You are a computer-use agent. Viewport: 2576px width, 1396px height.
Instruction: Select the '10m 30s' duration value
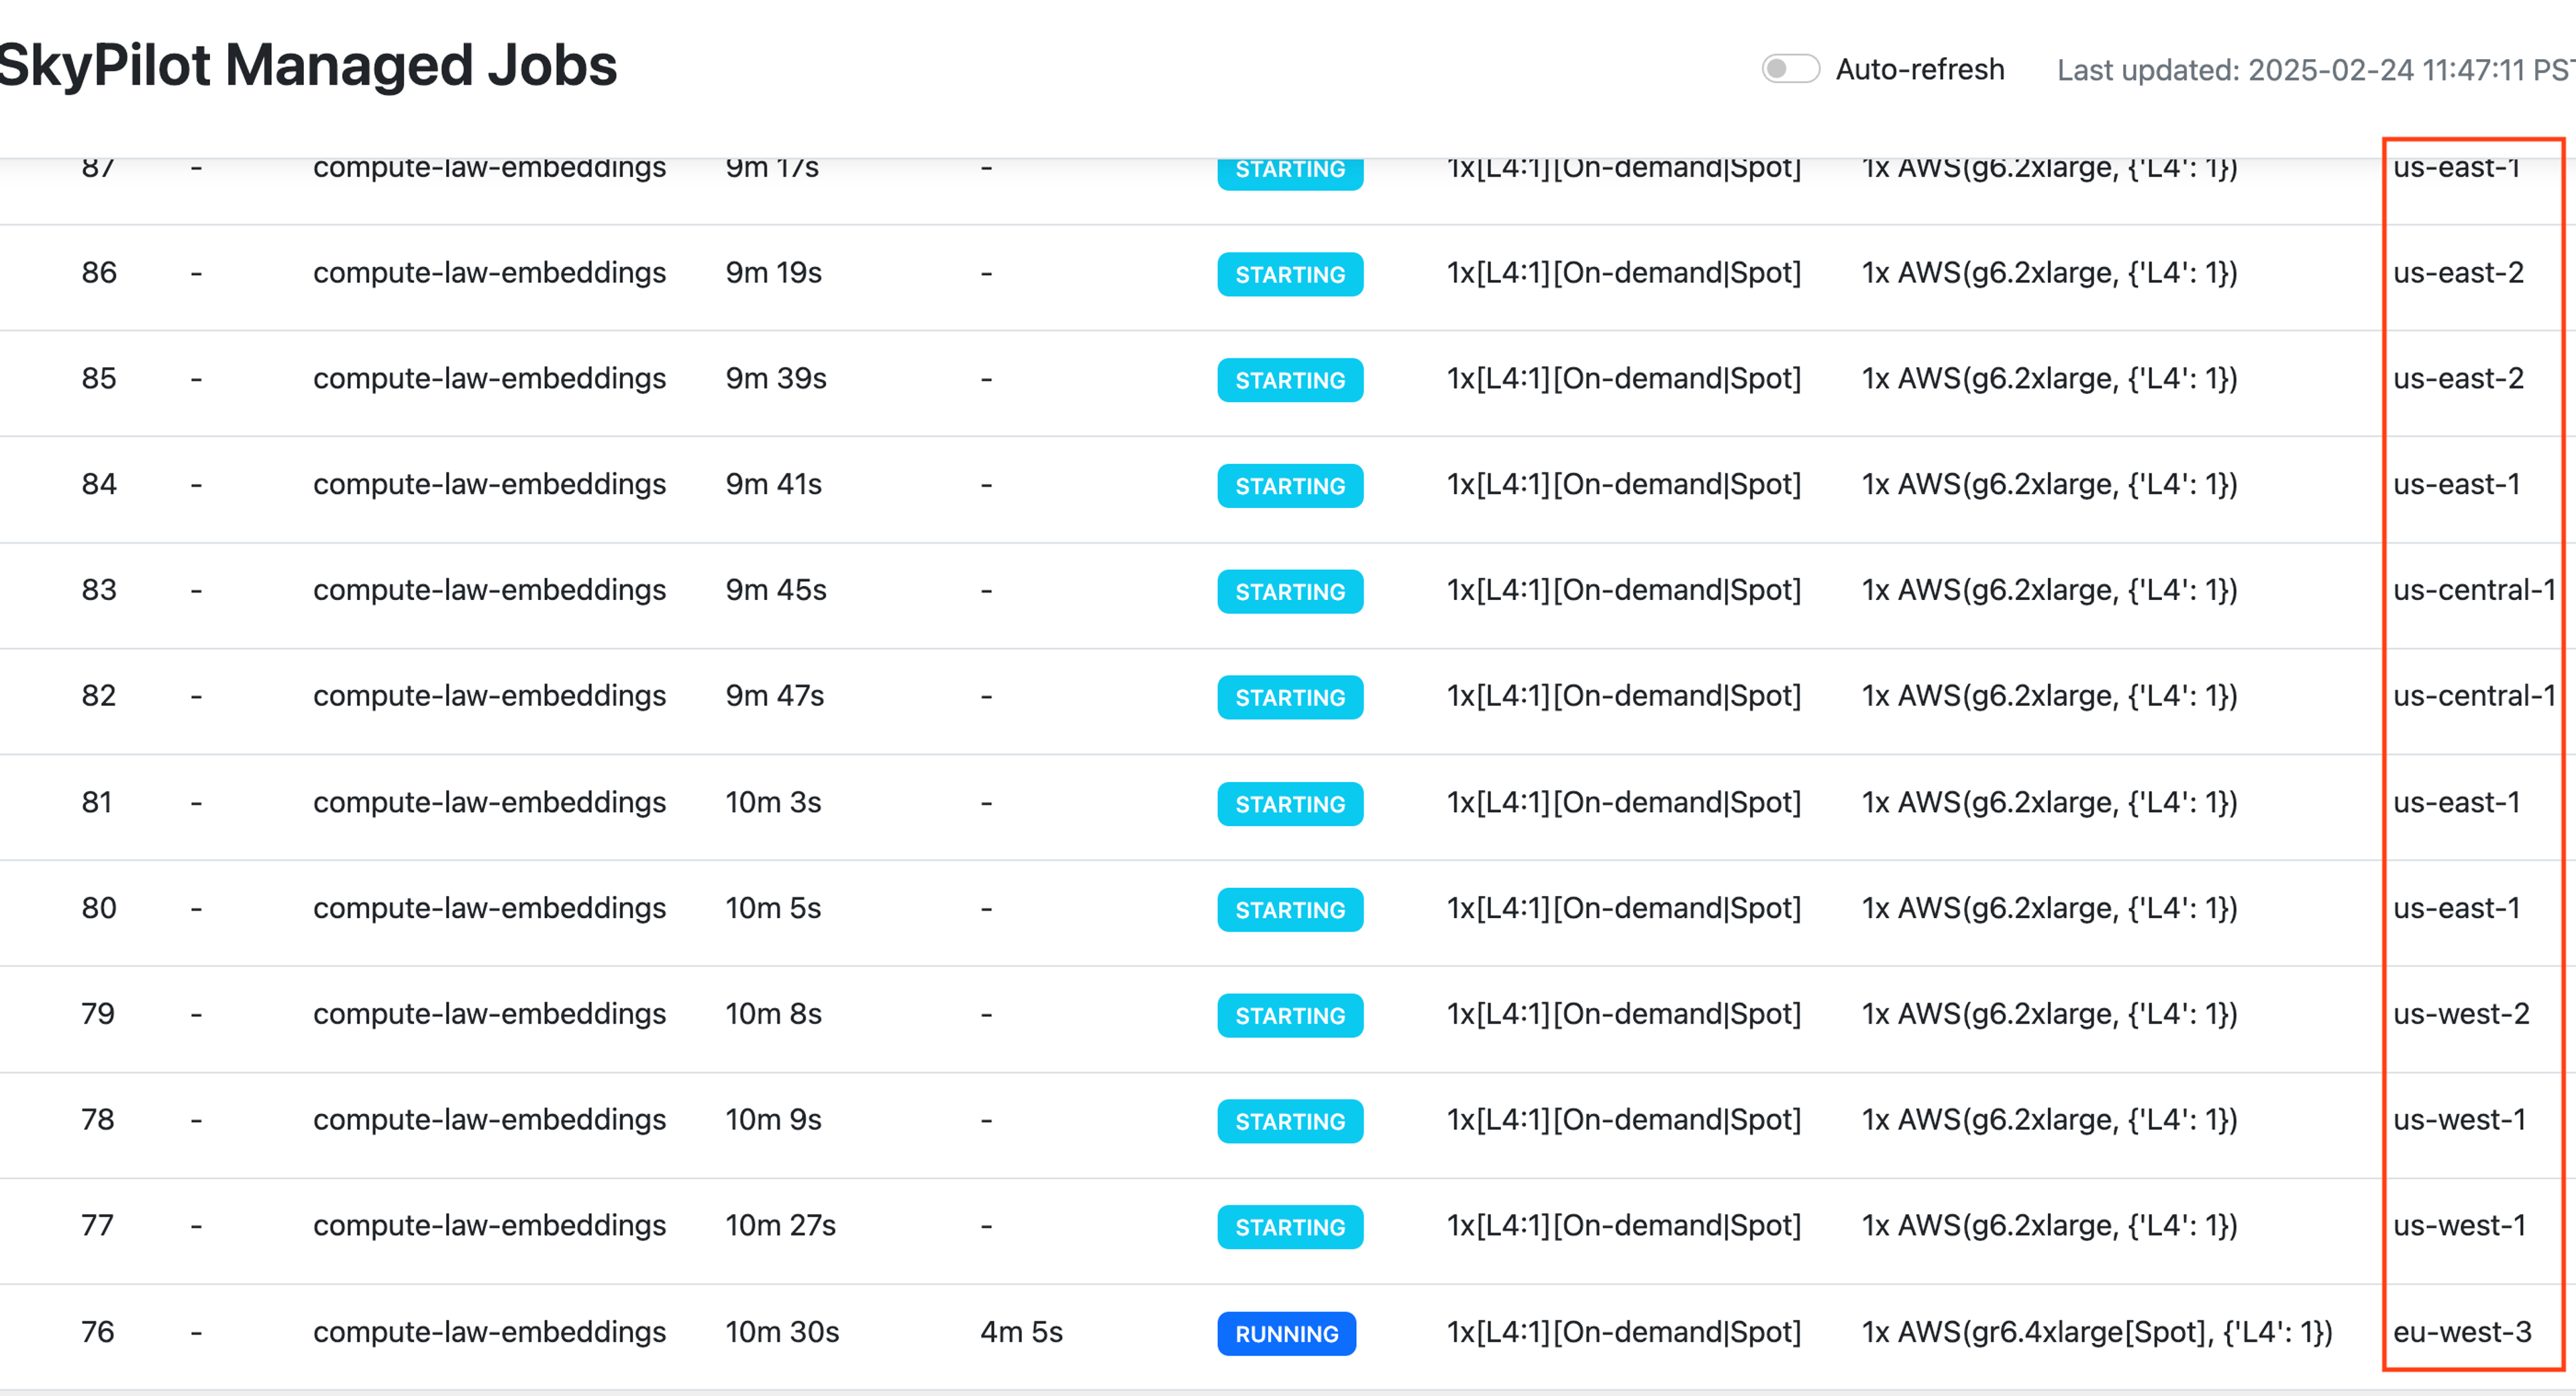pyautogui.click(x=782, y=1333)
